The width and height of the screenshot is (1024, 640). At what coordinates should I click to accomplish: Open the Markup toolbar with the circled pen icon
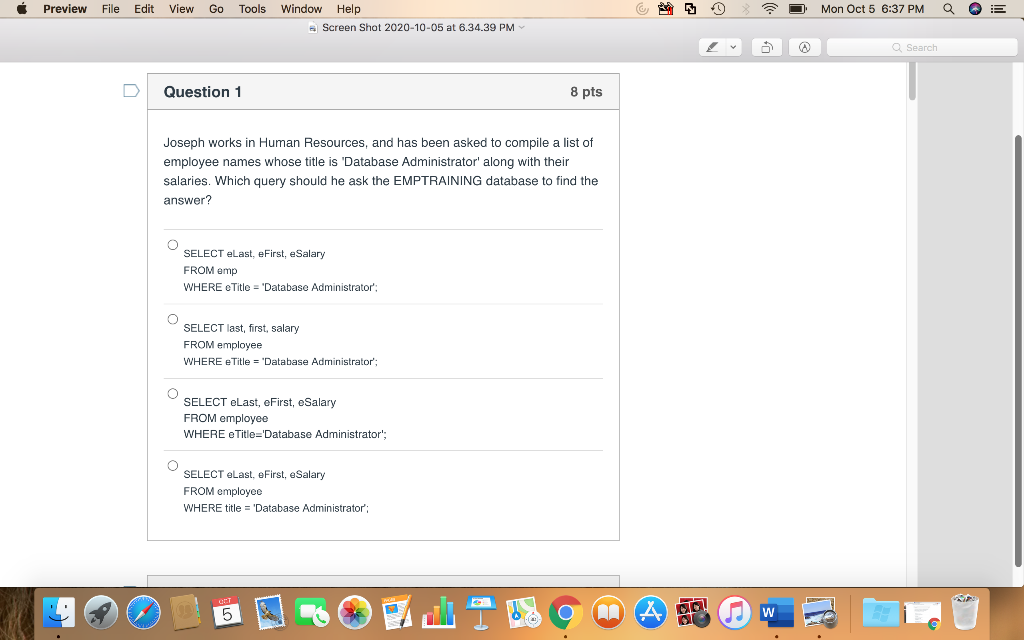[x=804, y=46]
